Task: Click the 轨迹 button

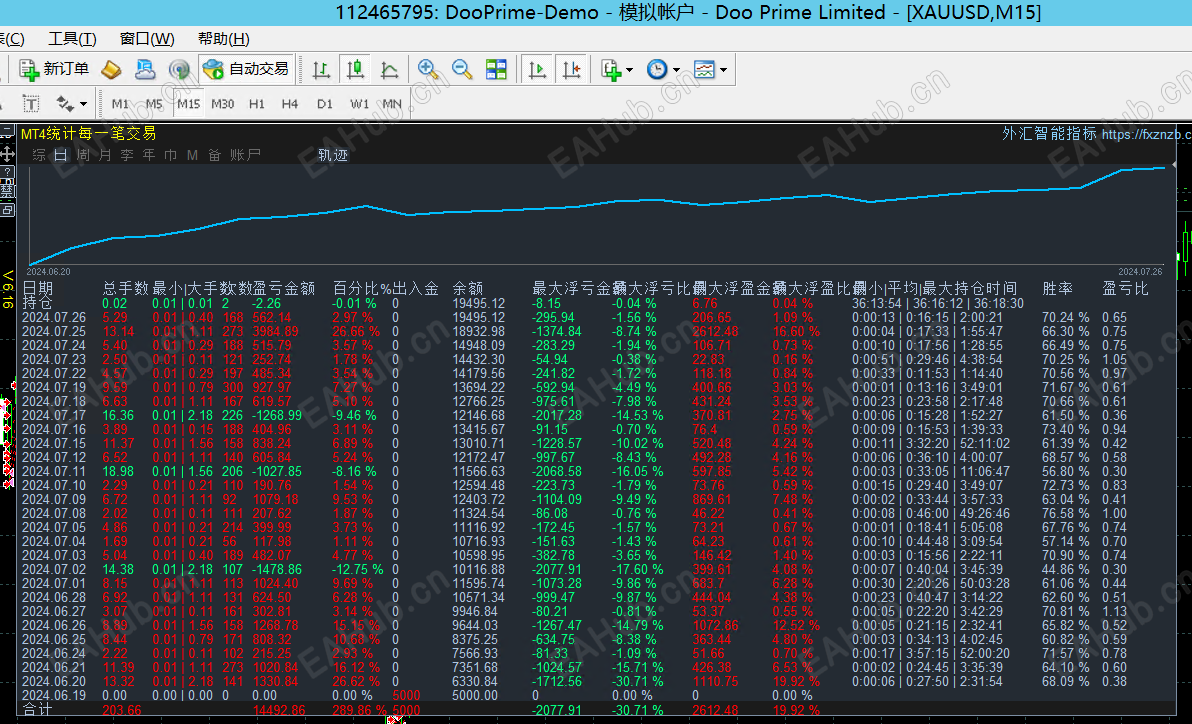Action: tap(333, 155)
